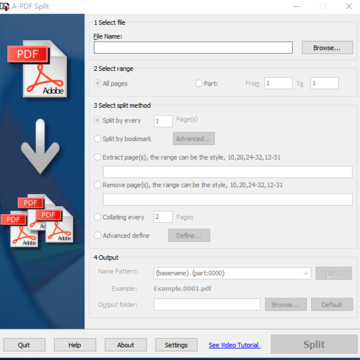Click the Quit button

pyautogui.click(x=24, y=345)
